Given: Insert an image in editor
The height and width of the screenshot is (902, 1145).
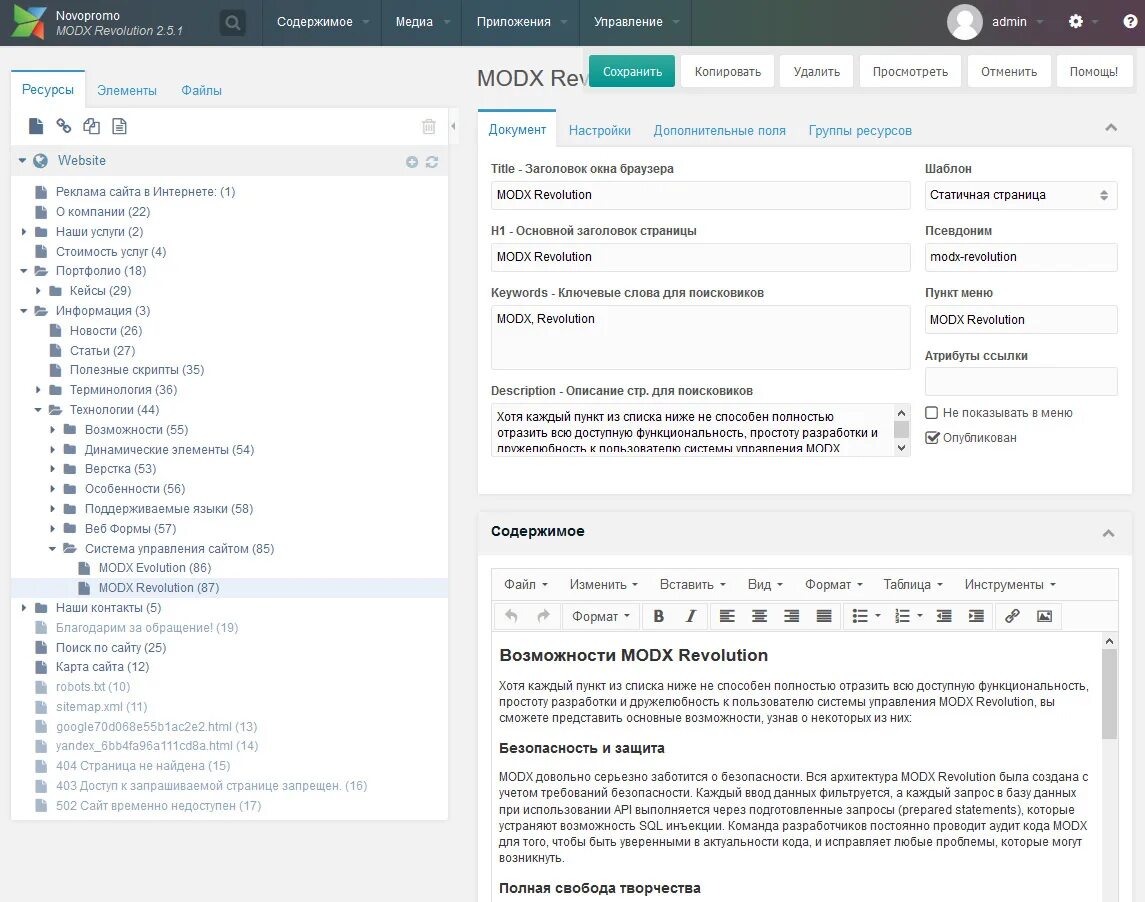Looking at the screenshot, I should tap(1044, 616).
